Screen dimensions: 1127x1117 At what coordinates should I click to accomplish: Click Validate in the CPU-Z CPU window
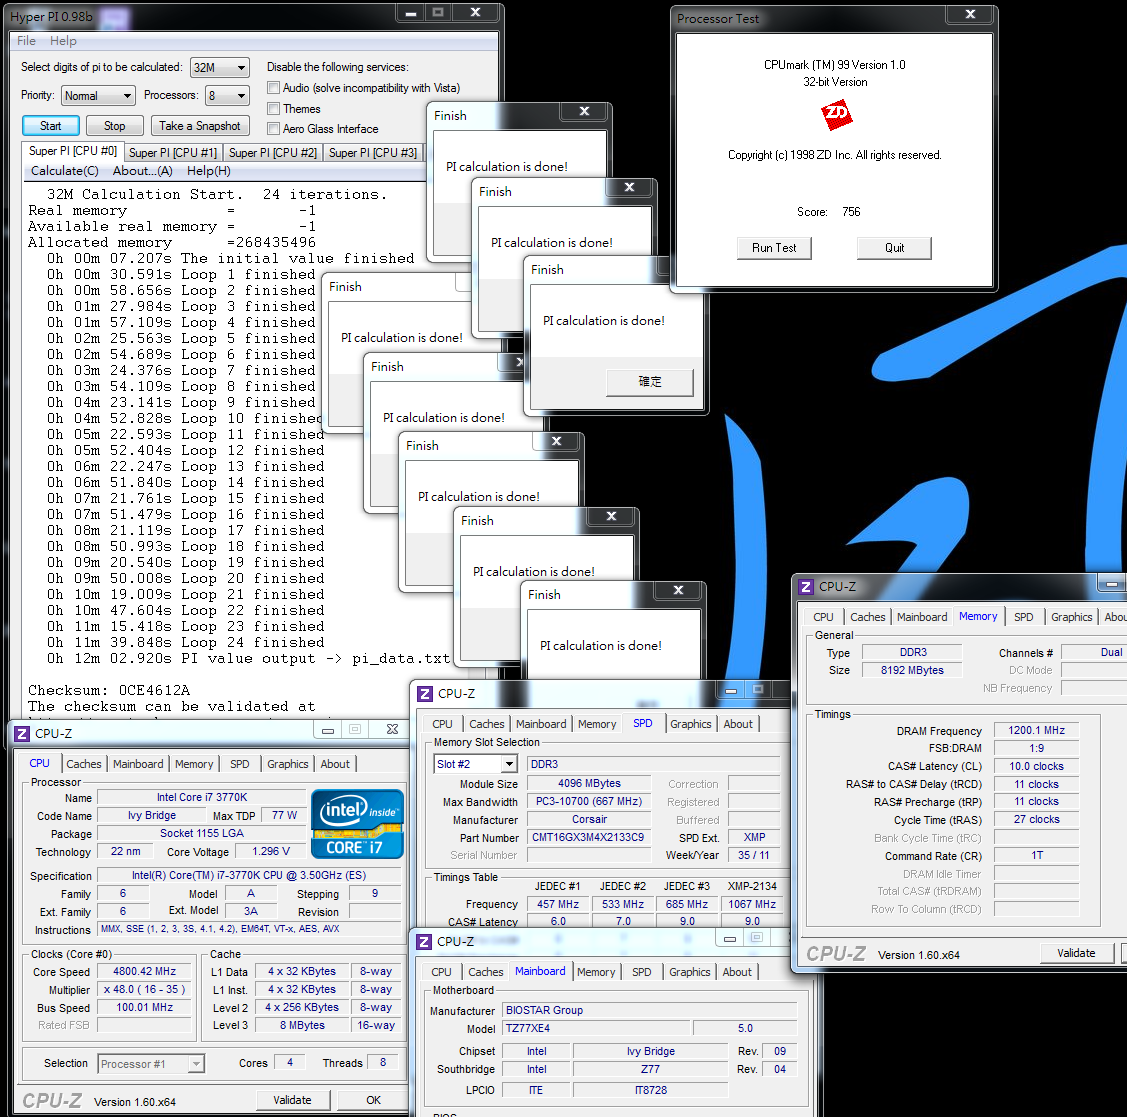coord(293,1100)
